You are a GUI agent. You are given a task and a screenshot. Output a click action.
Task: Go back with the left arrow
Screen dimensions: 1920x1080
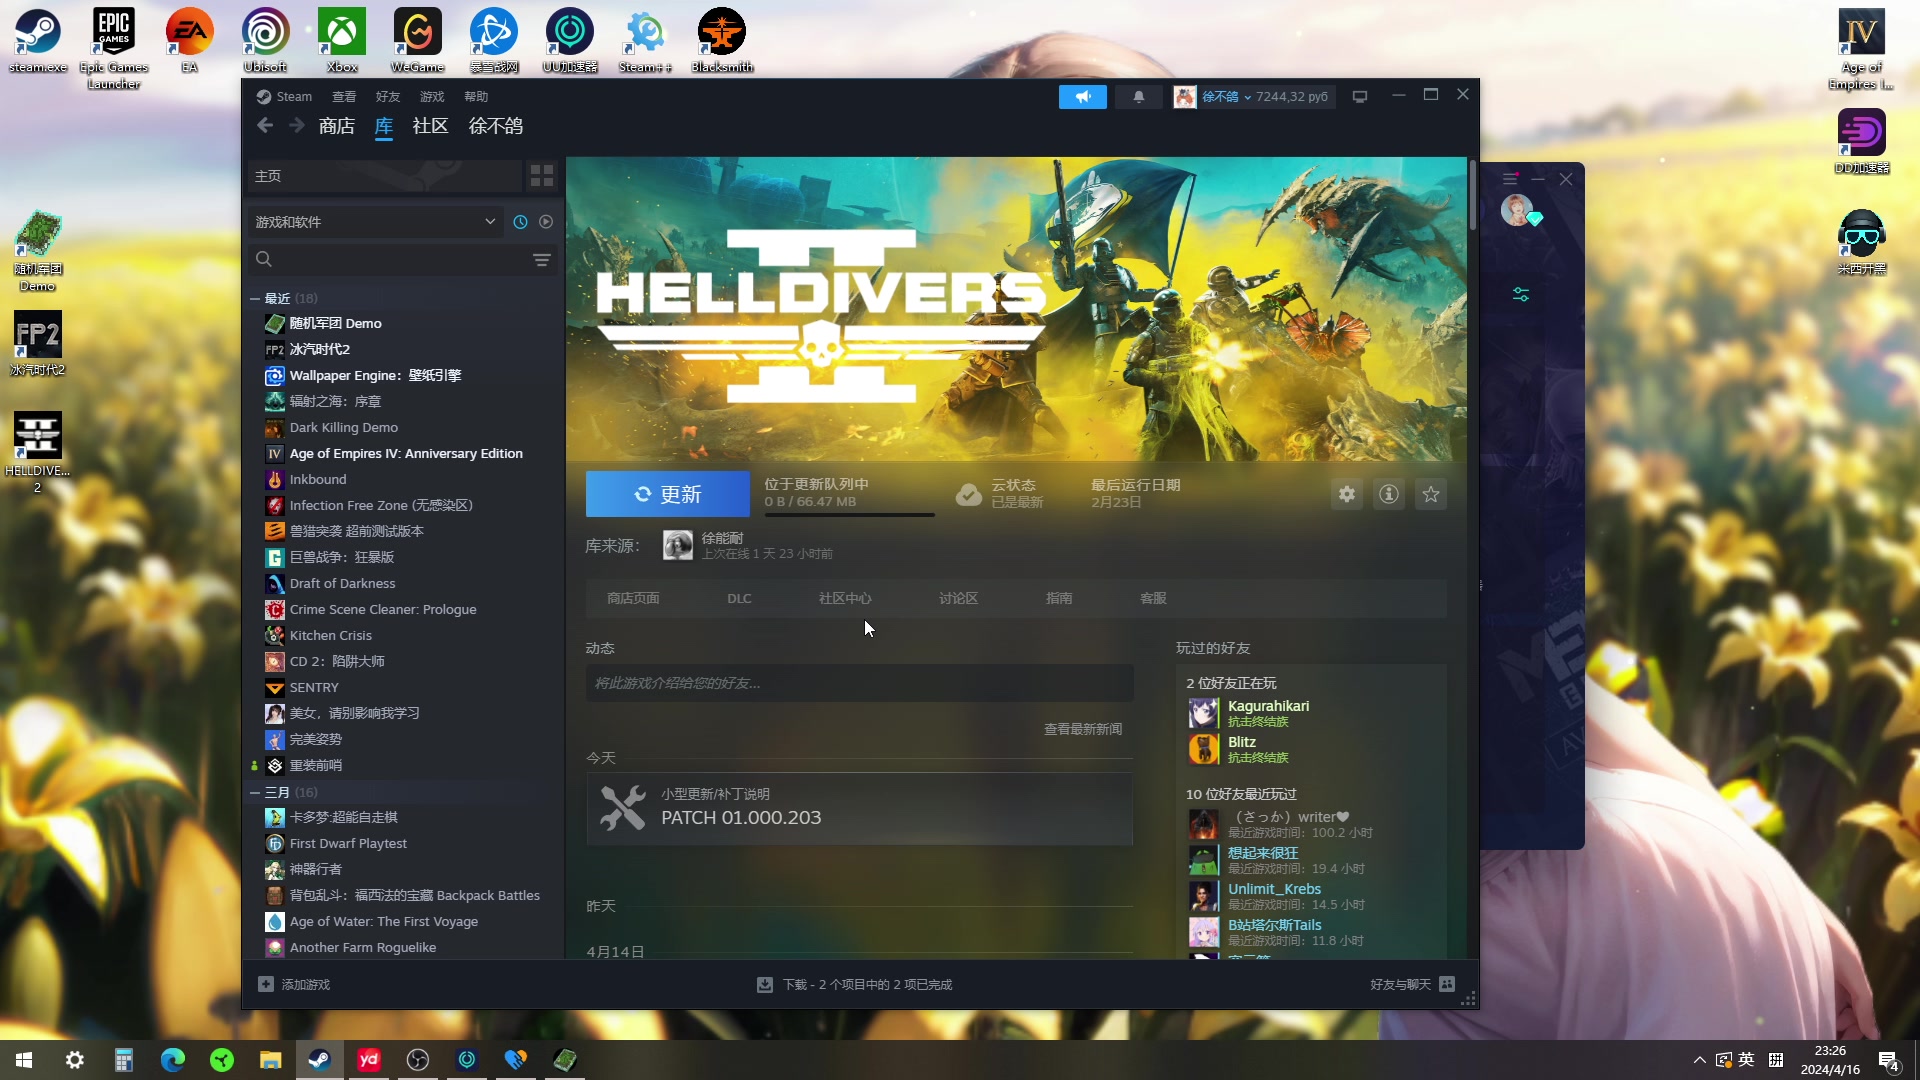tap(265, 126)
